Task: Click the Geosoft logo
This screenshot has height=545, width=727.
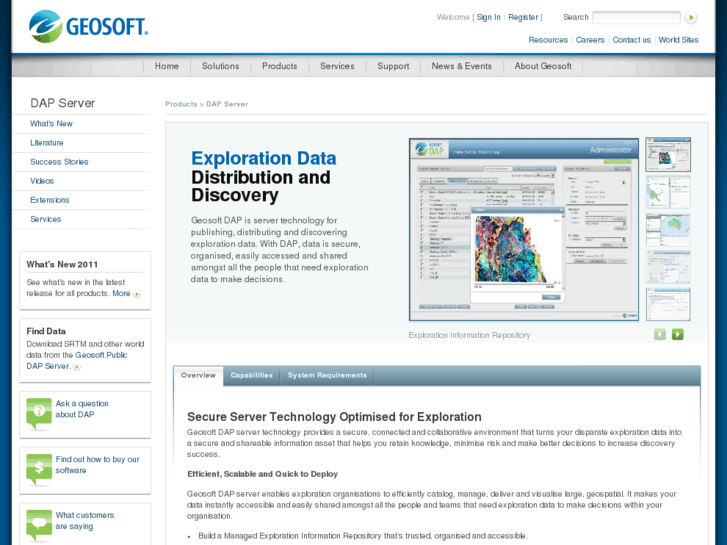Action: click(89, 26)
